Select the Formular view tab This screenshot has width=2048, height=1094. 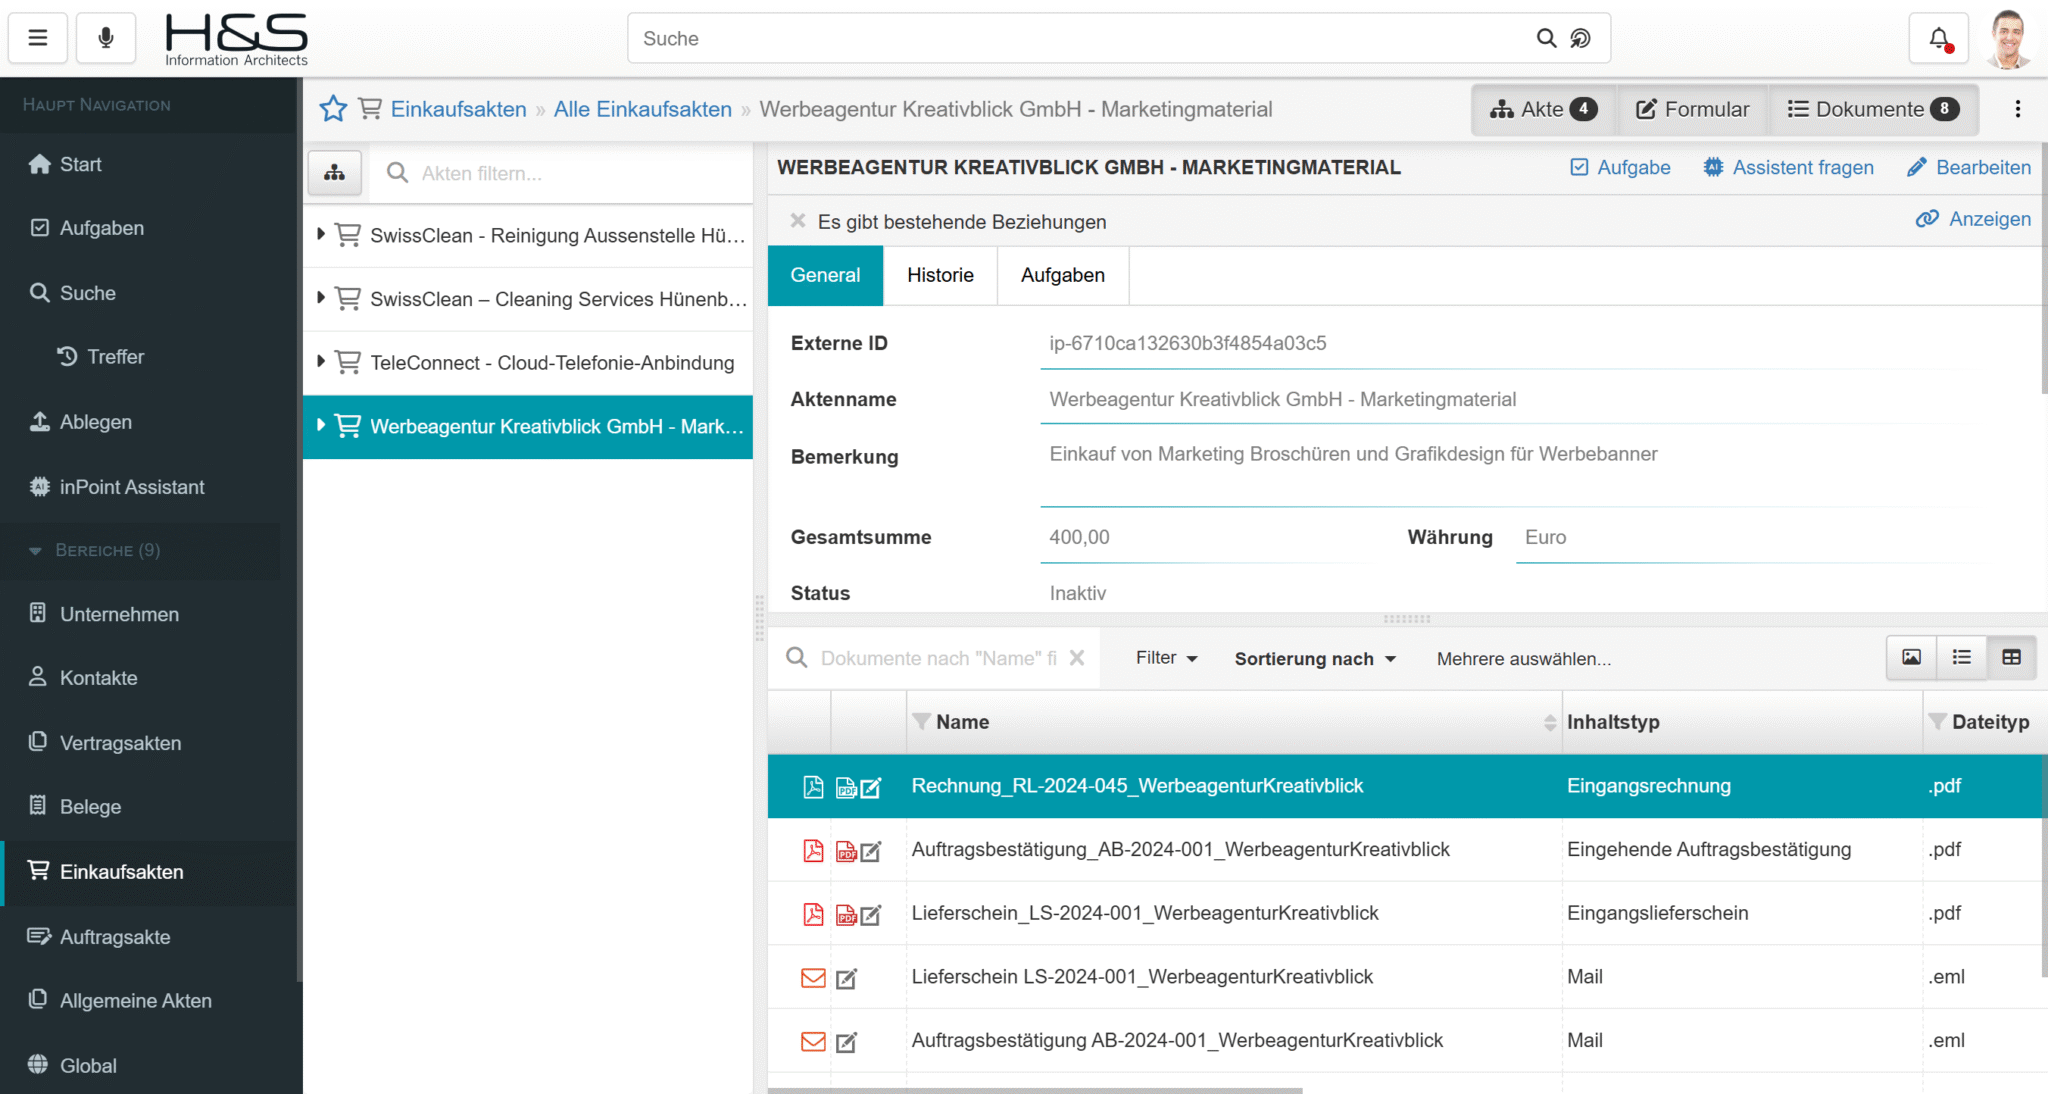(1693, 109)
